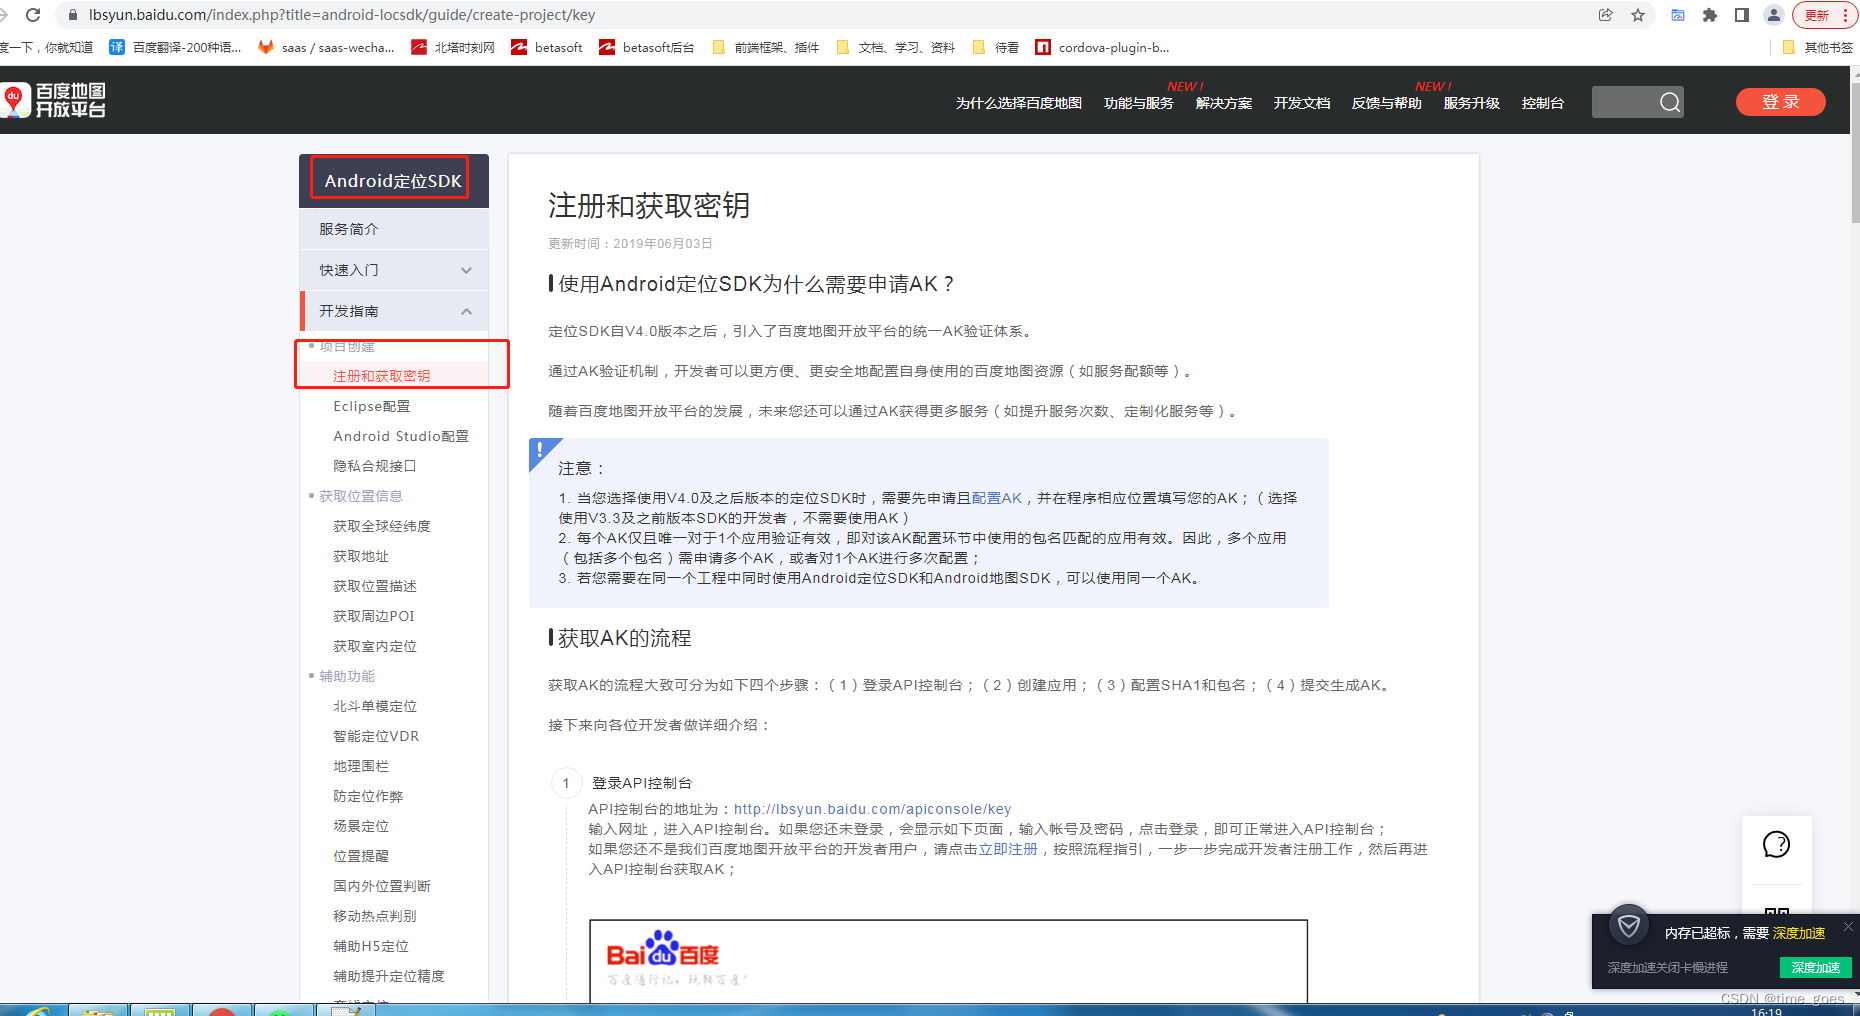Open 解决方案 menu item
This screenshot has height=1016, width=1860.
click(1224, 103)
